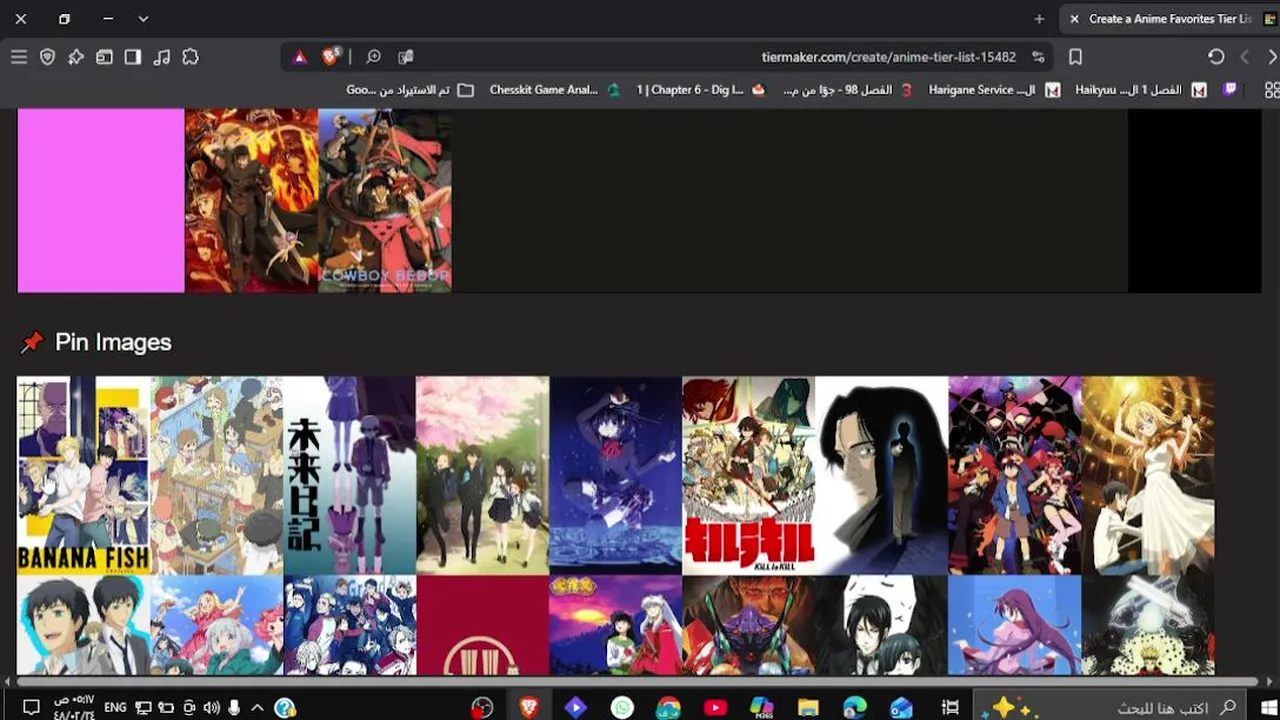Bookmark this page with the bookmark icon
The height and width of the screenshot is (720, 1280).
pyautogui.click(x=1075, y=57)
